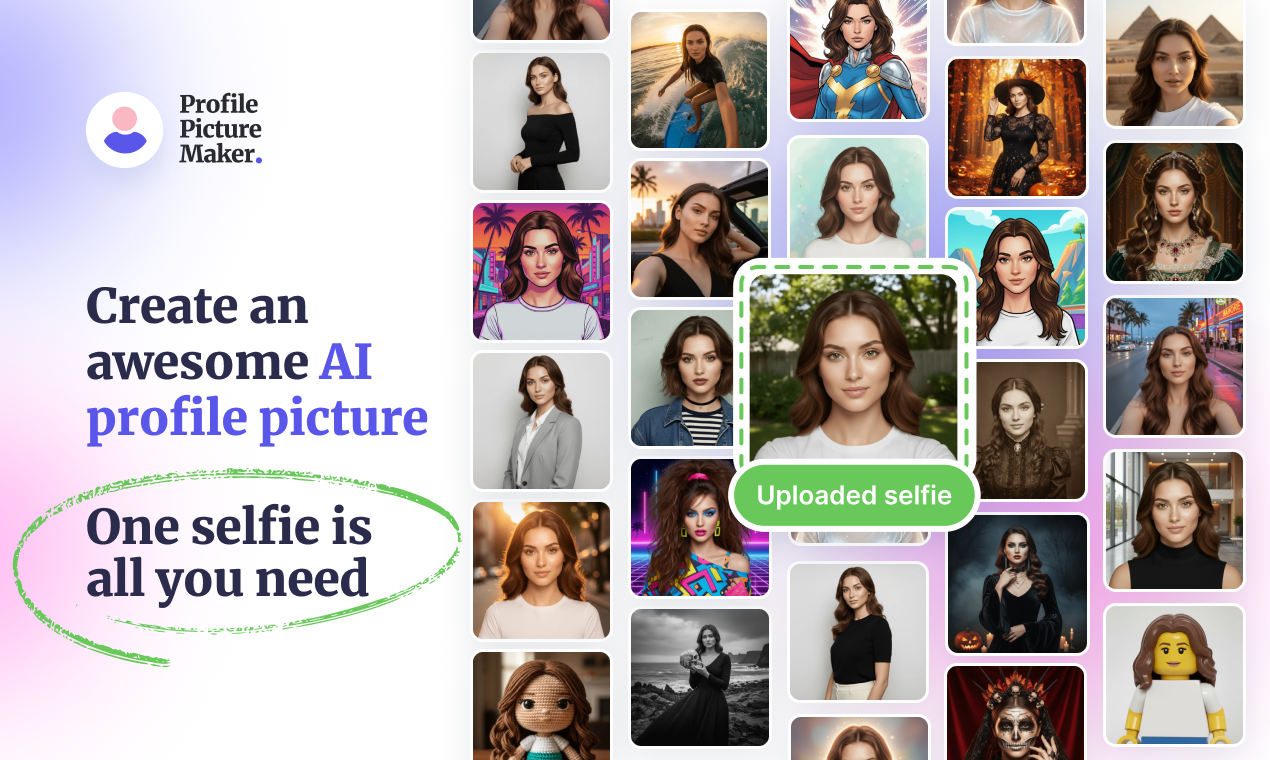1270x760 pixels.
Task: Open the surfing on a wave picture
Action: [699, 80]
